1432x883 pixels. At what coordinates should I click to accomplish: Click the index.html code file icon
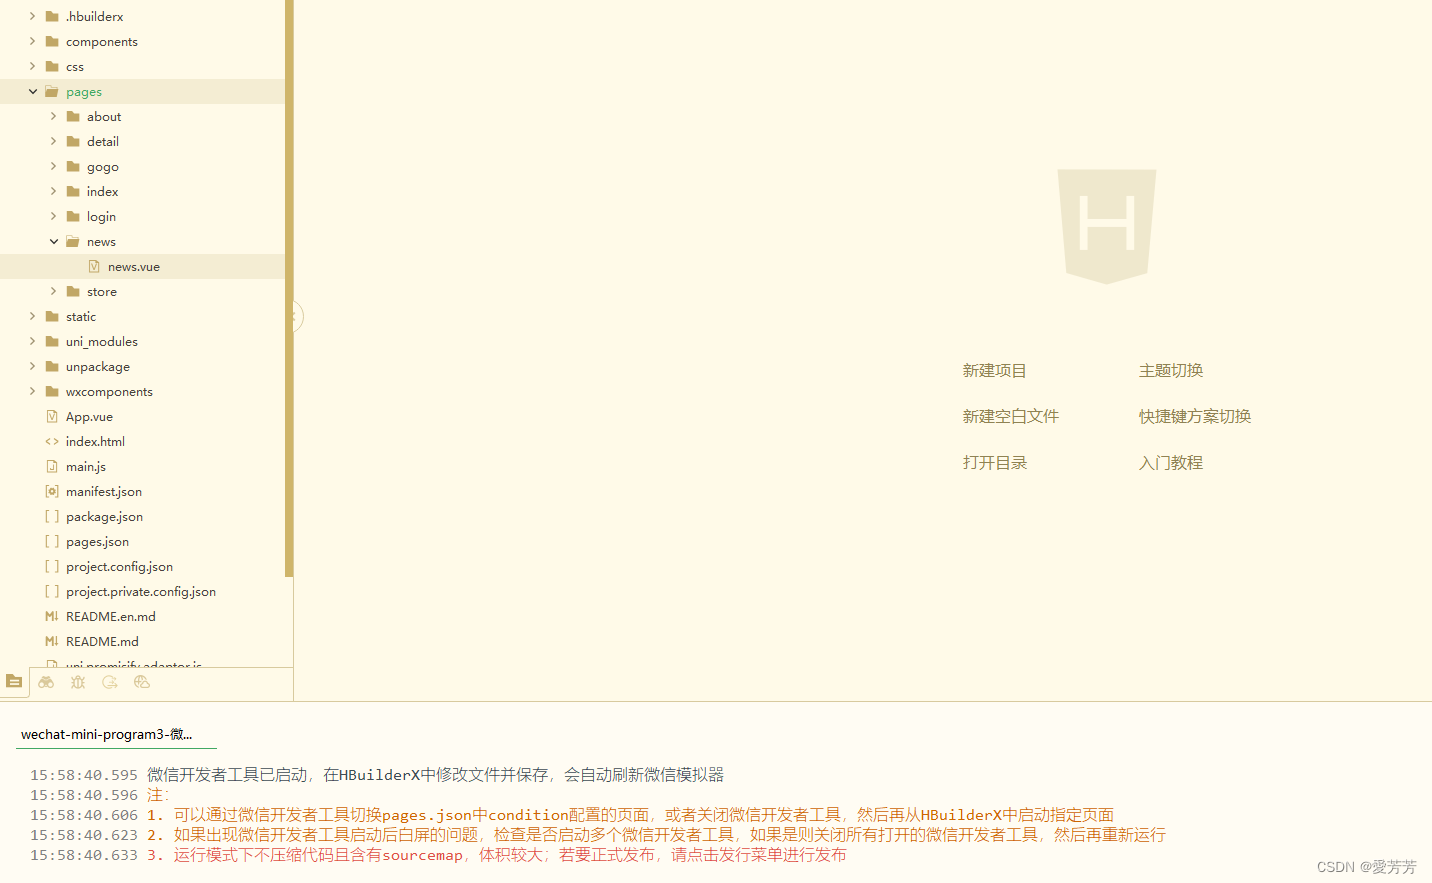click(x=52, y=441)
